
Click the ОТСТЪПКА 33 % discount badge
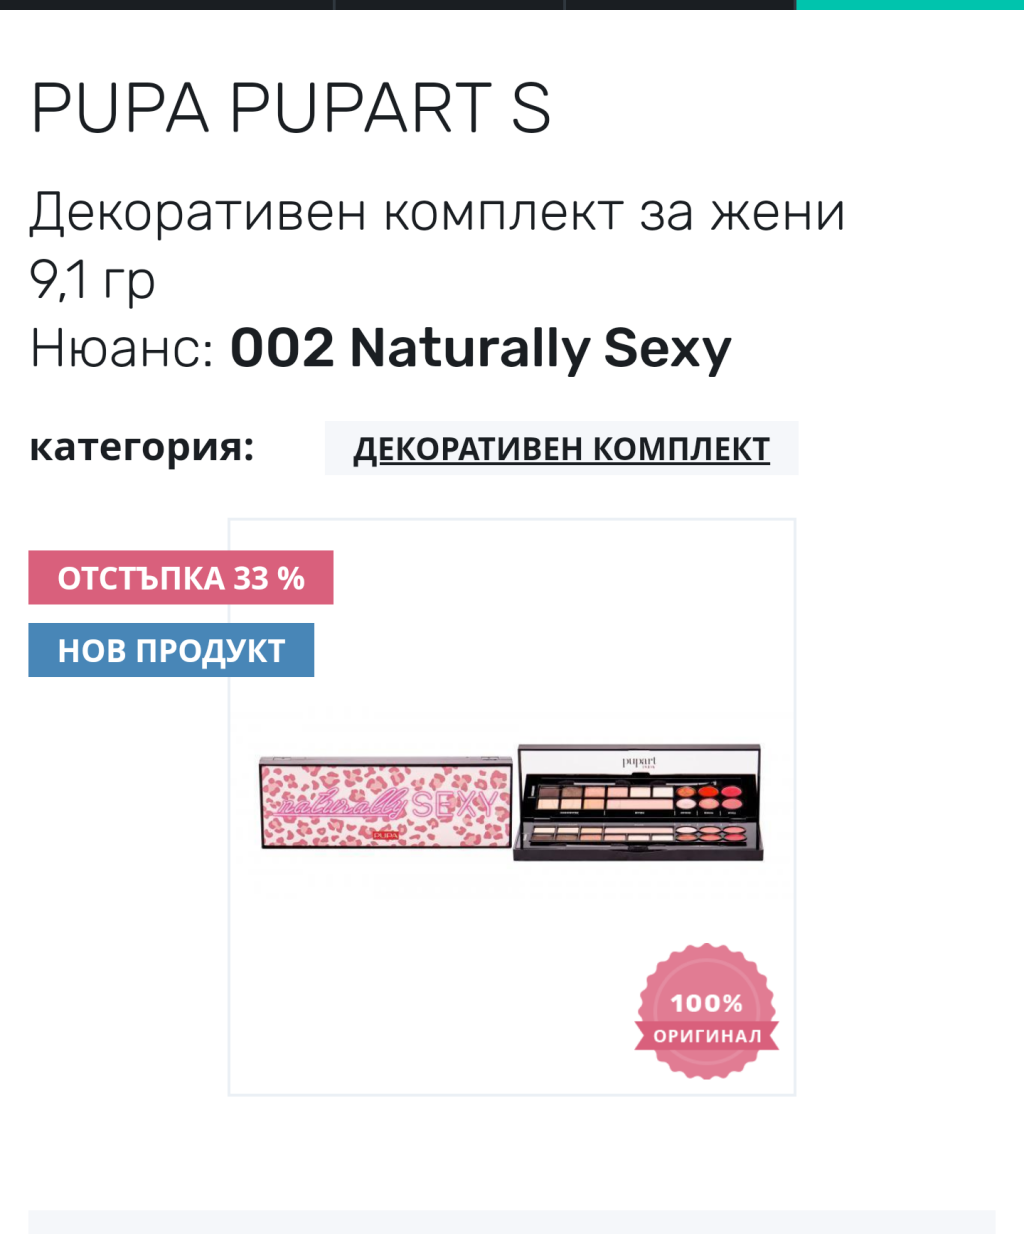tap(181, 577)
